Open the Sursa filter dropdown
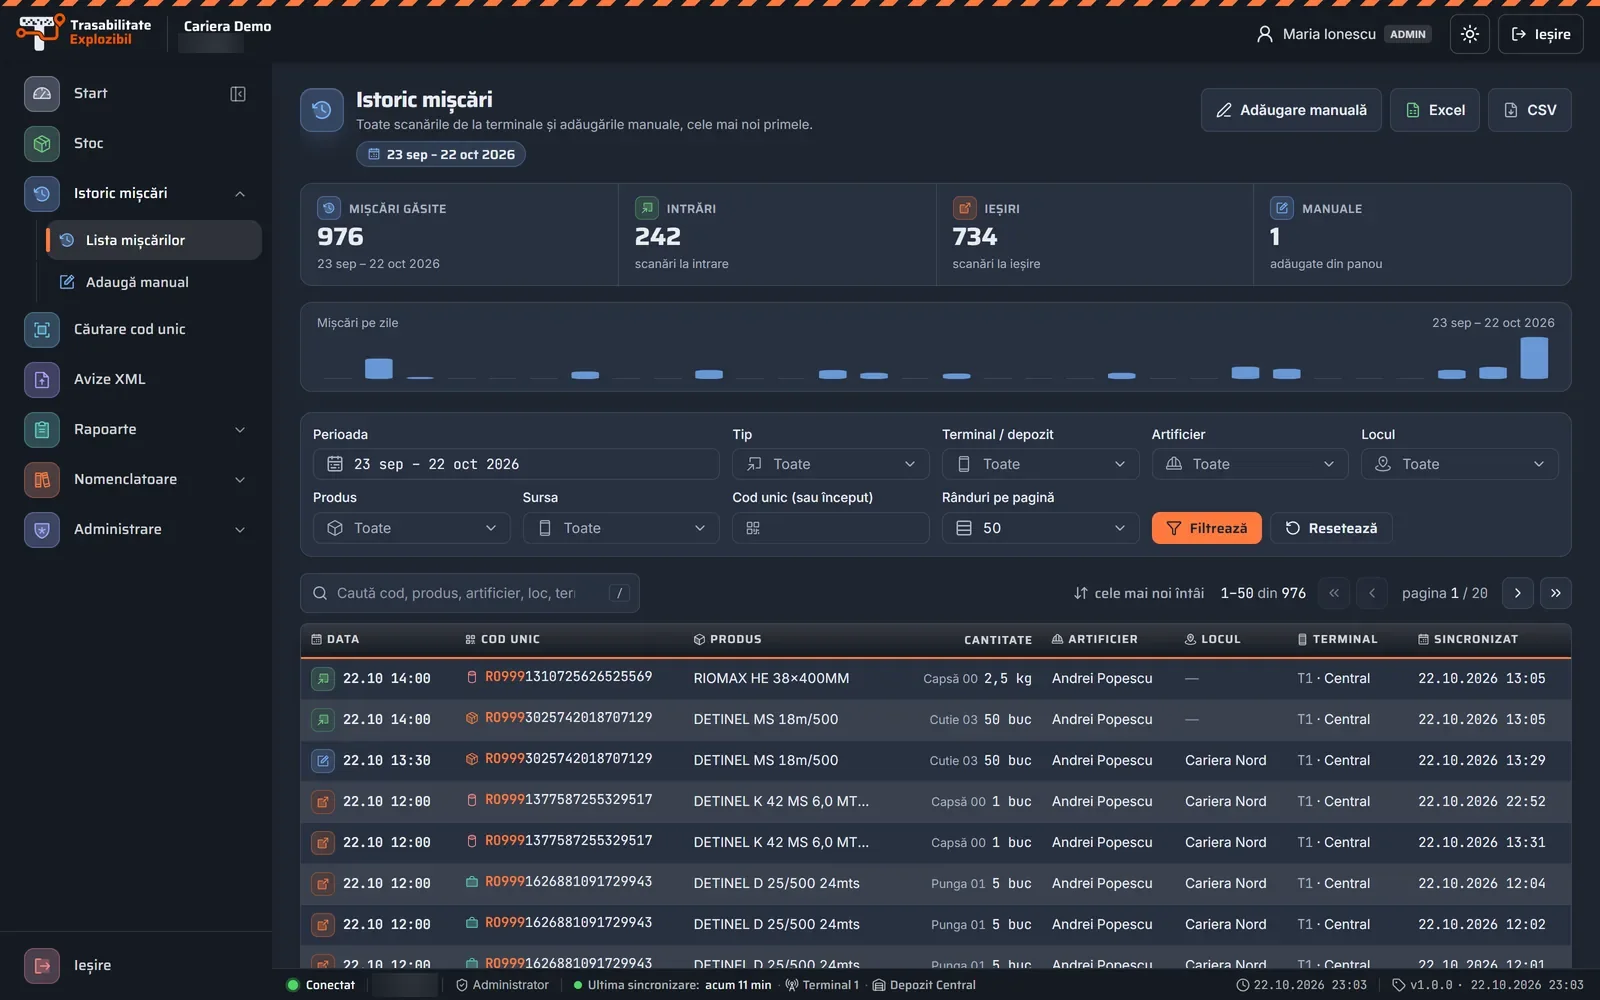This screenshot has width=1600, height=1000. pyautogui.click(x=621, y=528)
